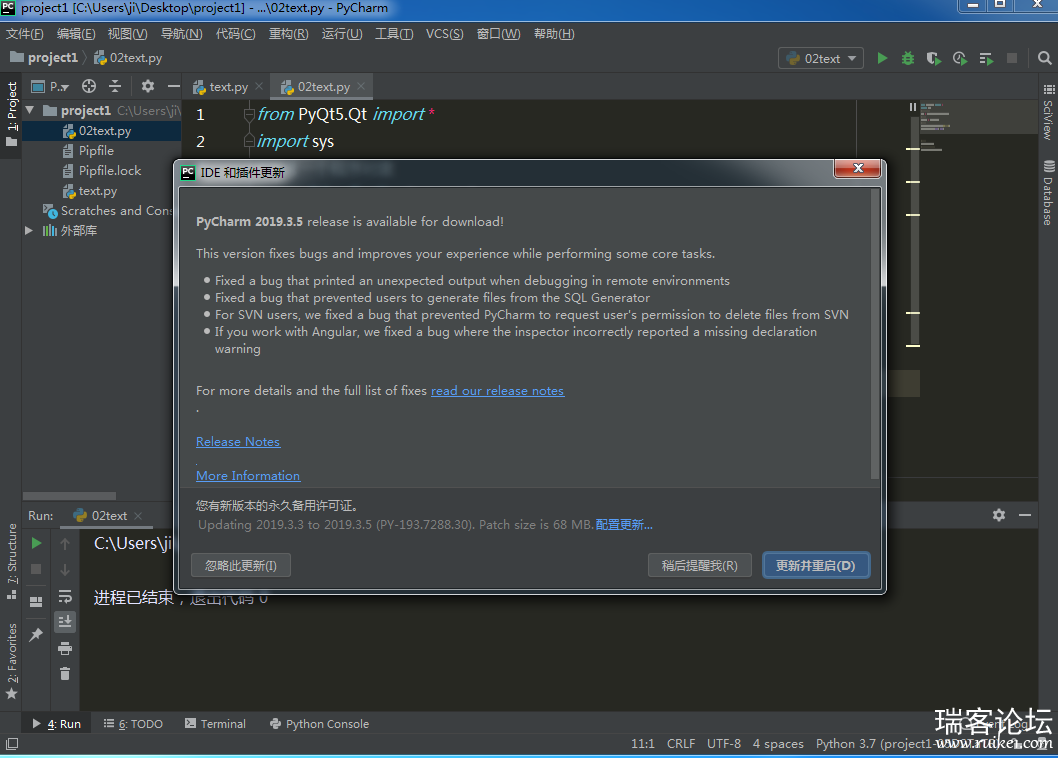Follow the read our release notes link
This screenshot has height=758, width=1058.
pos(497,390)
